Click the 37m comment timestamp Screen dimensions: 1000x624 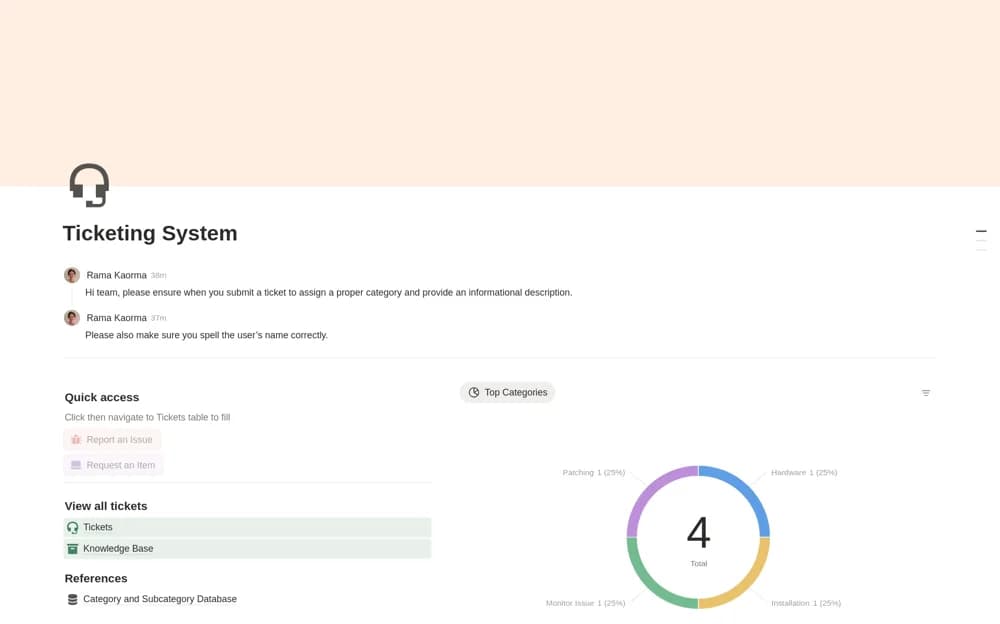point(158,318)
